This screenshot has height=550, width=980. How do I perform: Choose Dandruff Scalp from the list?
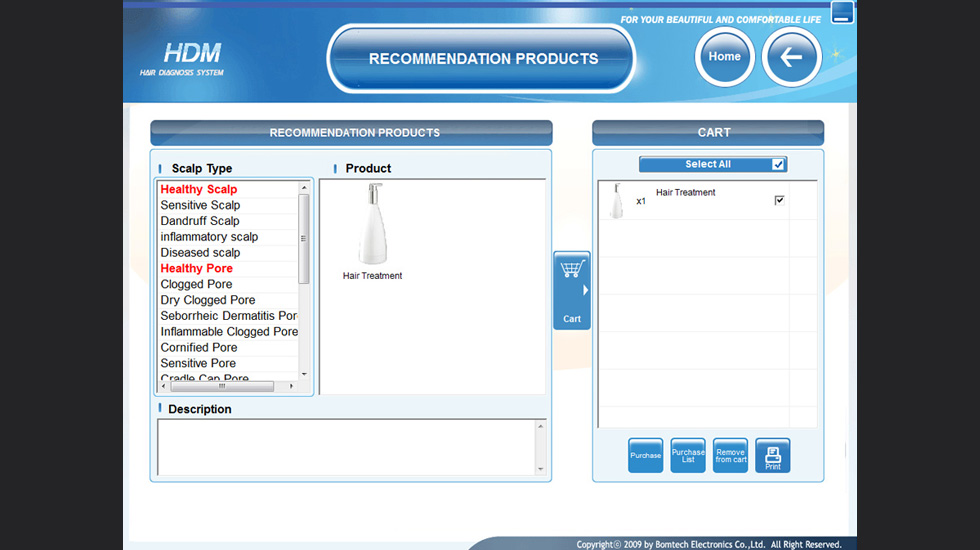coord(200,221)
